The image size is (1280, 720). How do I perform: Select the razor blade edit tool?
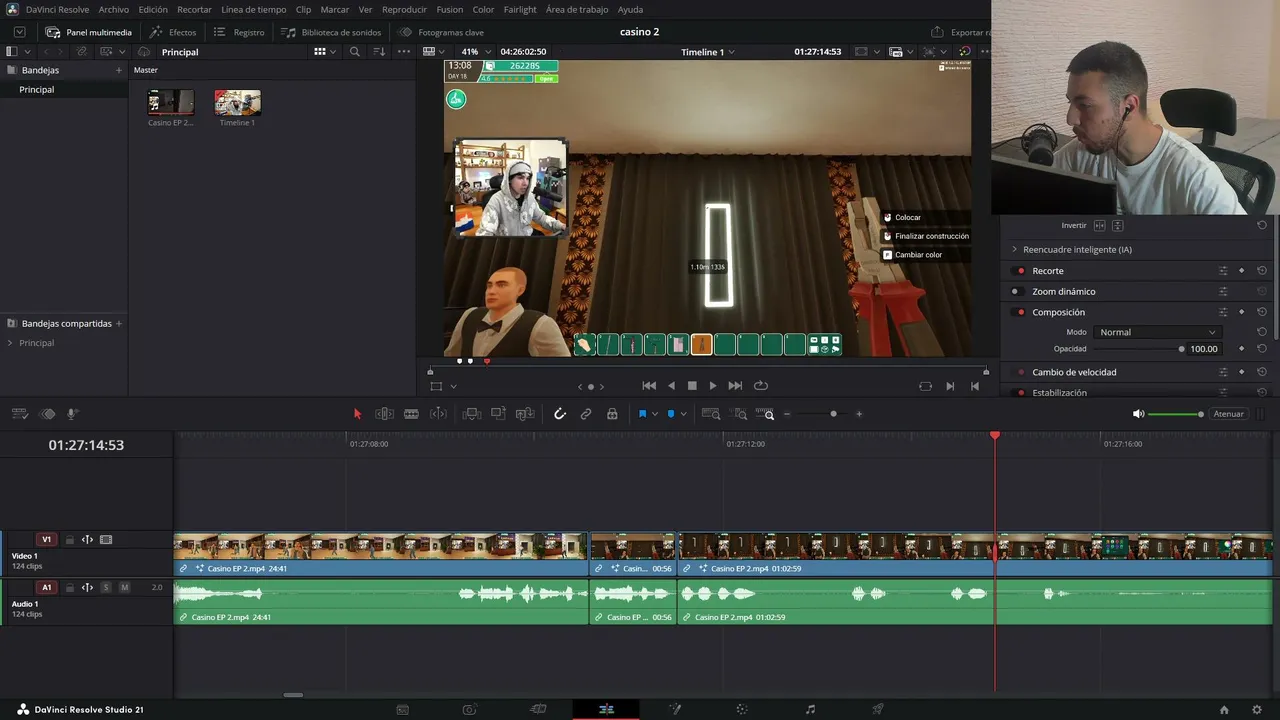point(411,414)
